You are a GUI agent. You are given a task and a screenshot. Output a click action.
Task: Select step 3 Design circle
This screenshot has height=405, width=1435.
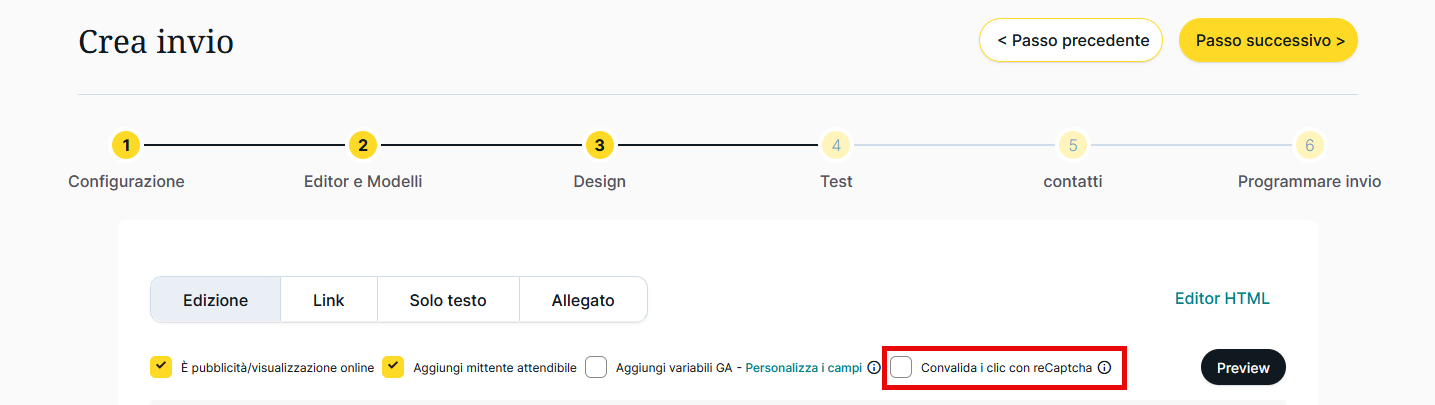click(x=599, y=146)
